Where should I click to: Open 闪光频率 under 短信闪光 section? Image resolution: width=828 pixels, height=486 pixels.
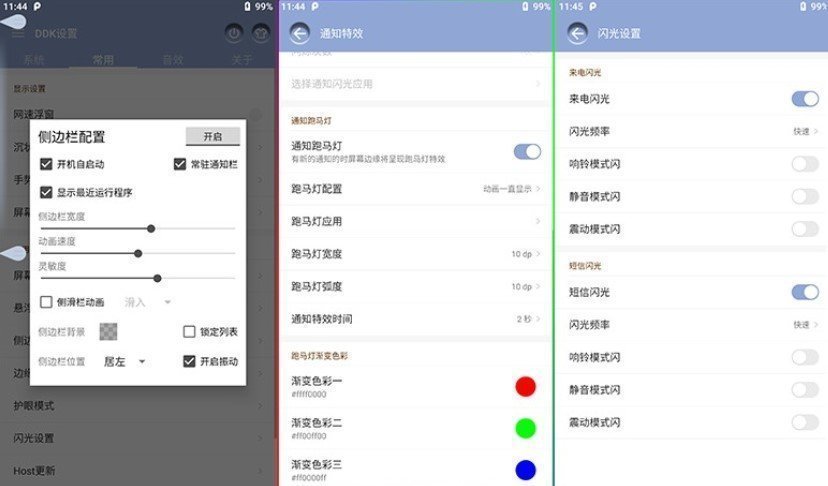[692, 325]
